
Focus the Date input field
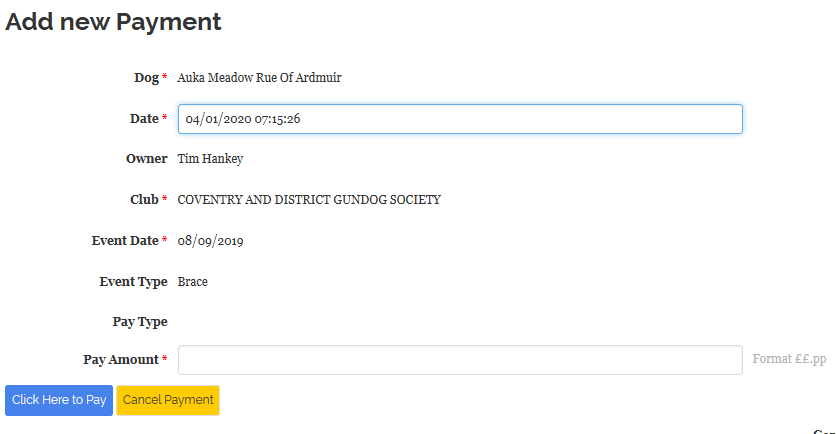(460, 119)
